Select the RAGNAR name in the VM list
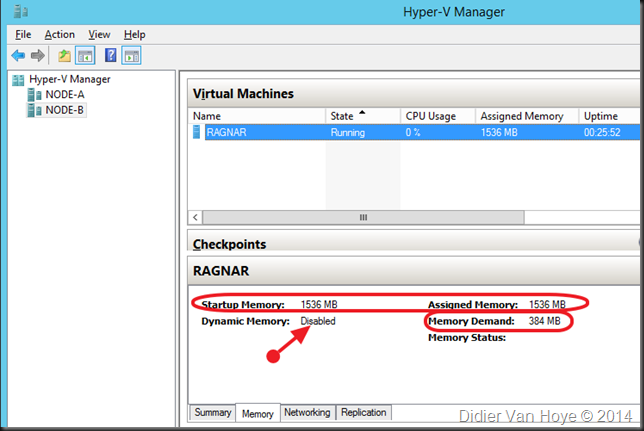The height and width of the screenshot is (431, 644). 226,132
